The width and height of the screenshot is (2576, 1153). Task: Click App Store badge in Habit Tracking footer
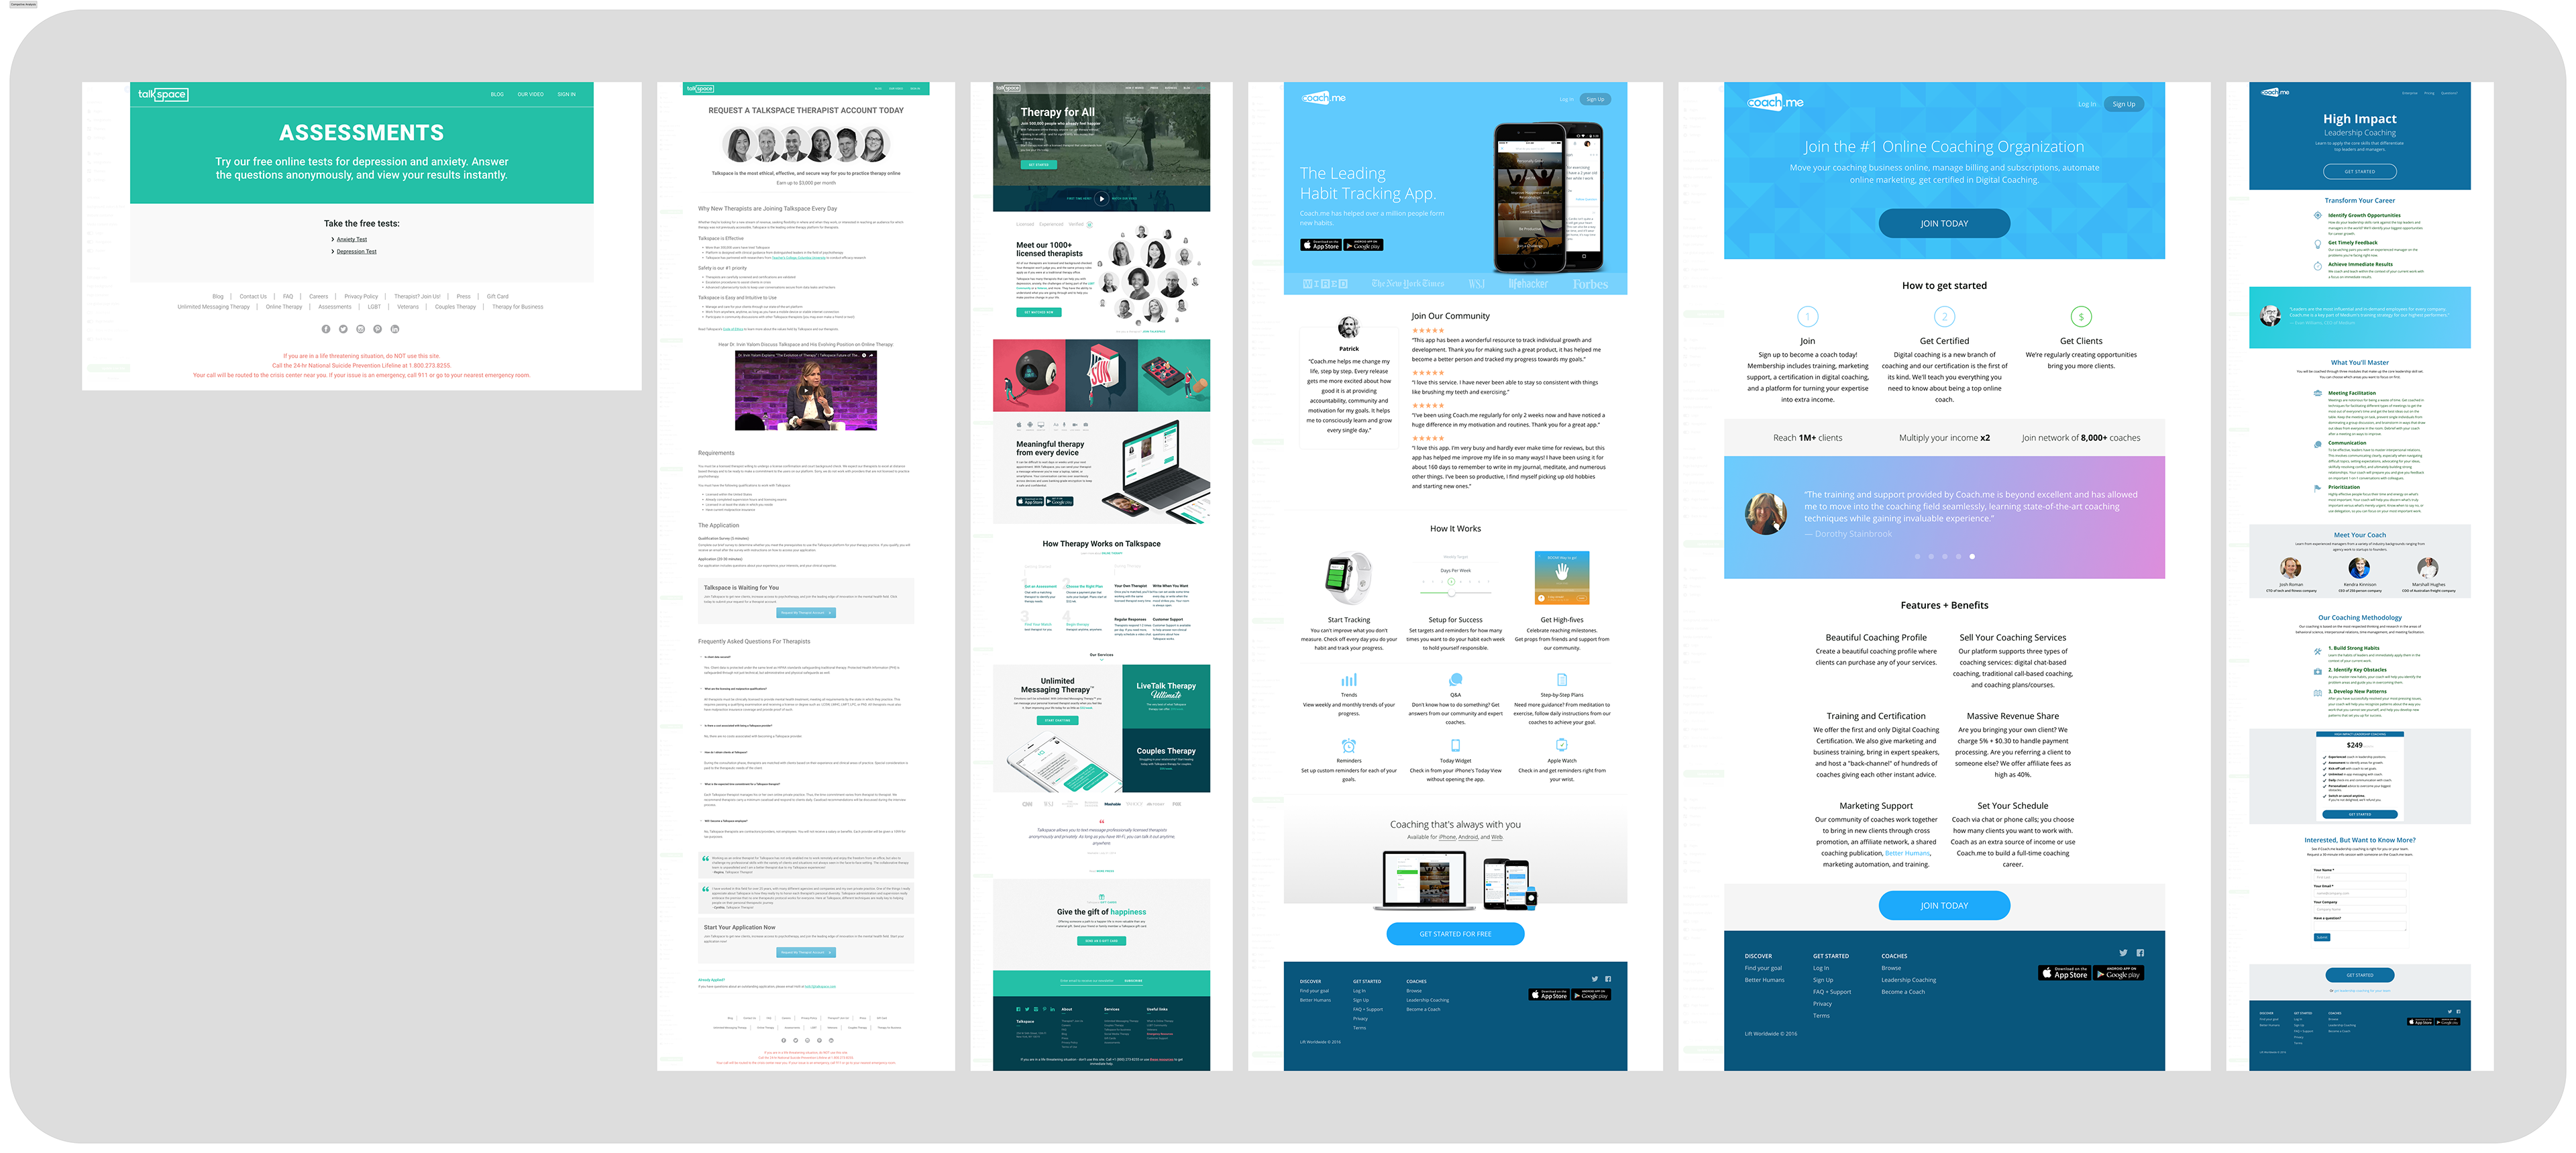1548,995
